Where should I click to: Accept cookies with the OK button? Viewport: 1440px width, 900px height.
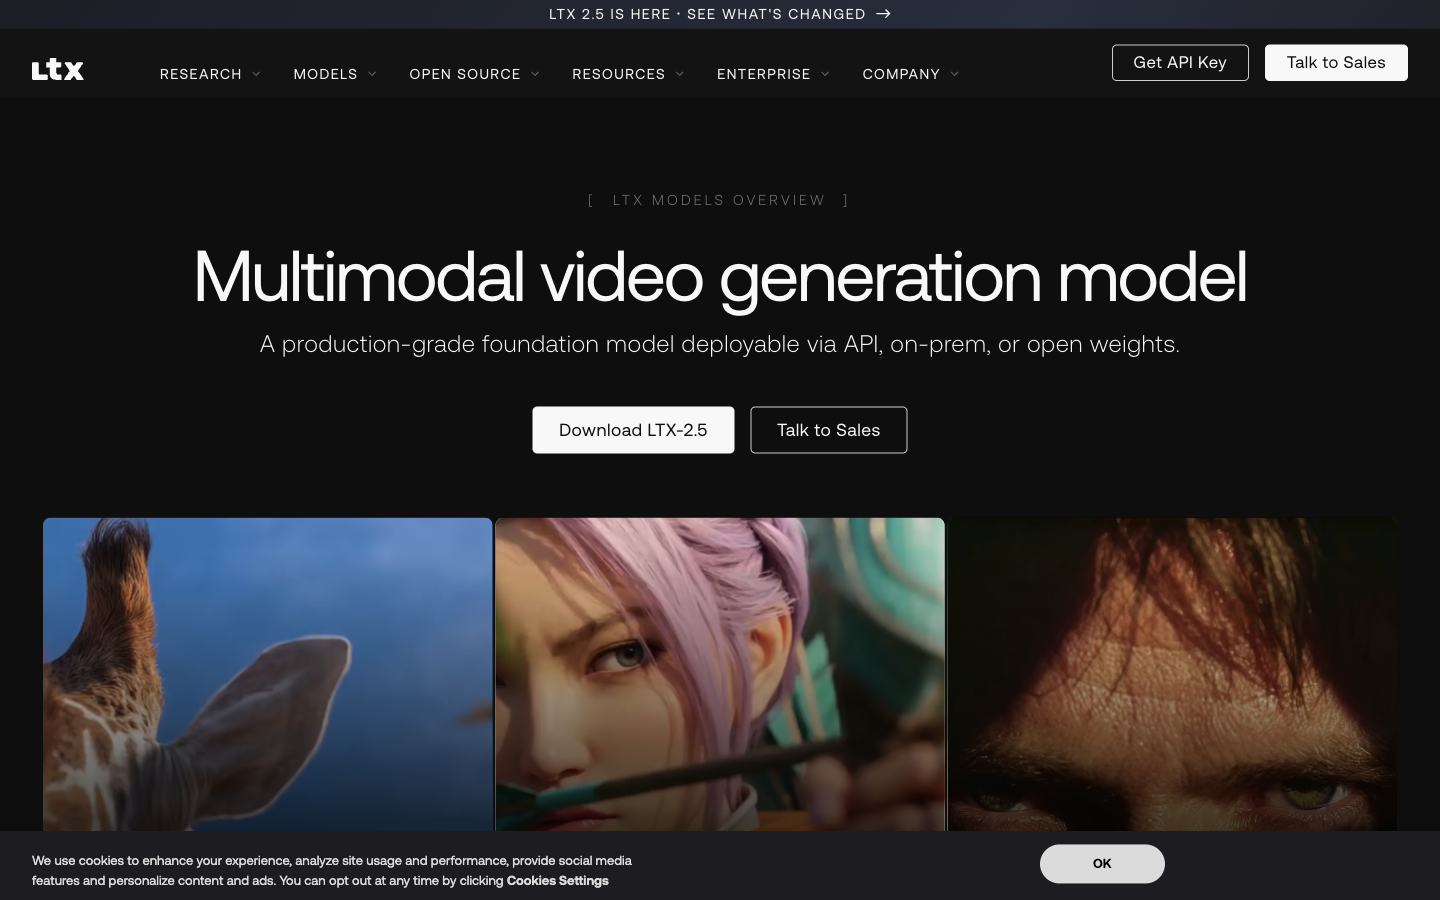click(1102, 864)
